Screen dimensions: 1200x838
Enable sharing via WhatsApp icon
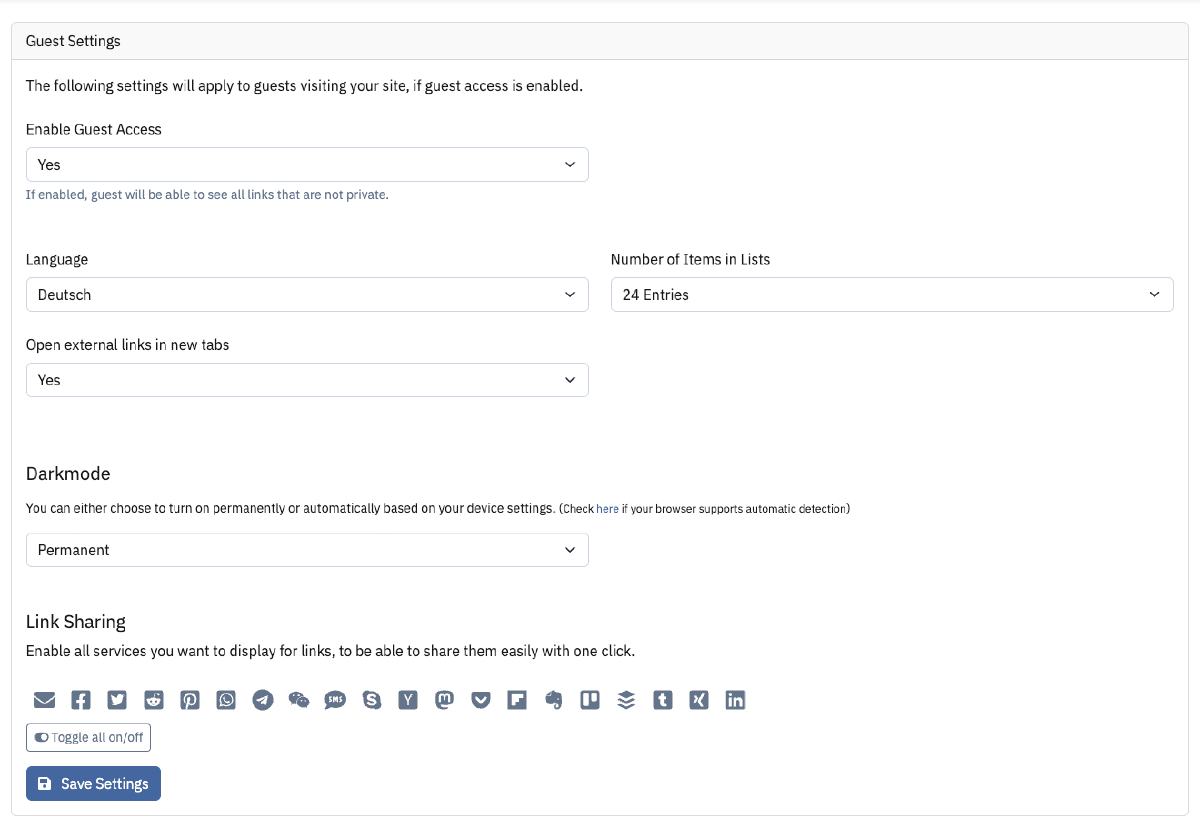[225, 700]
